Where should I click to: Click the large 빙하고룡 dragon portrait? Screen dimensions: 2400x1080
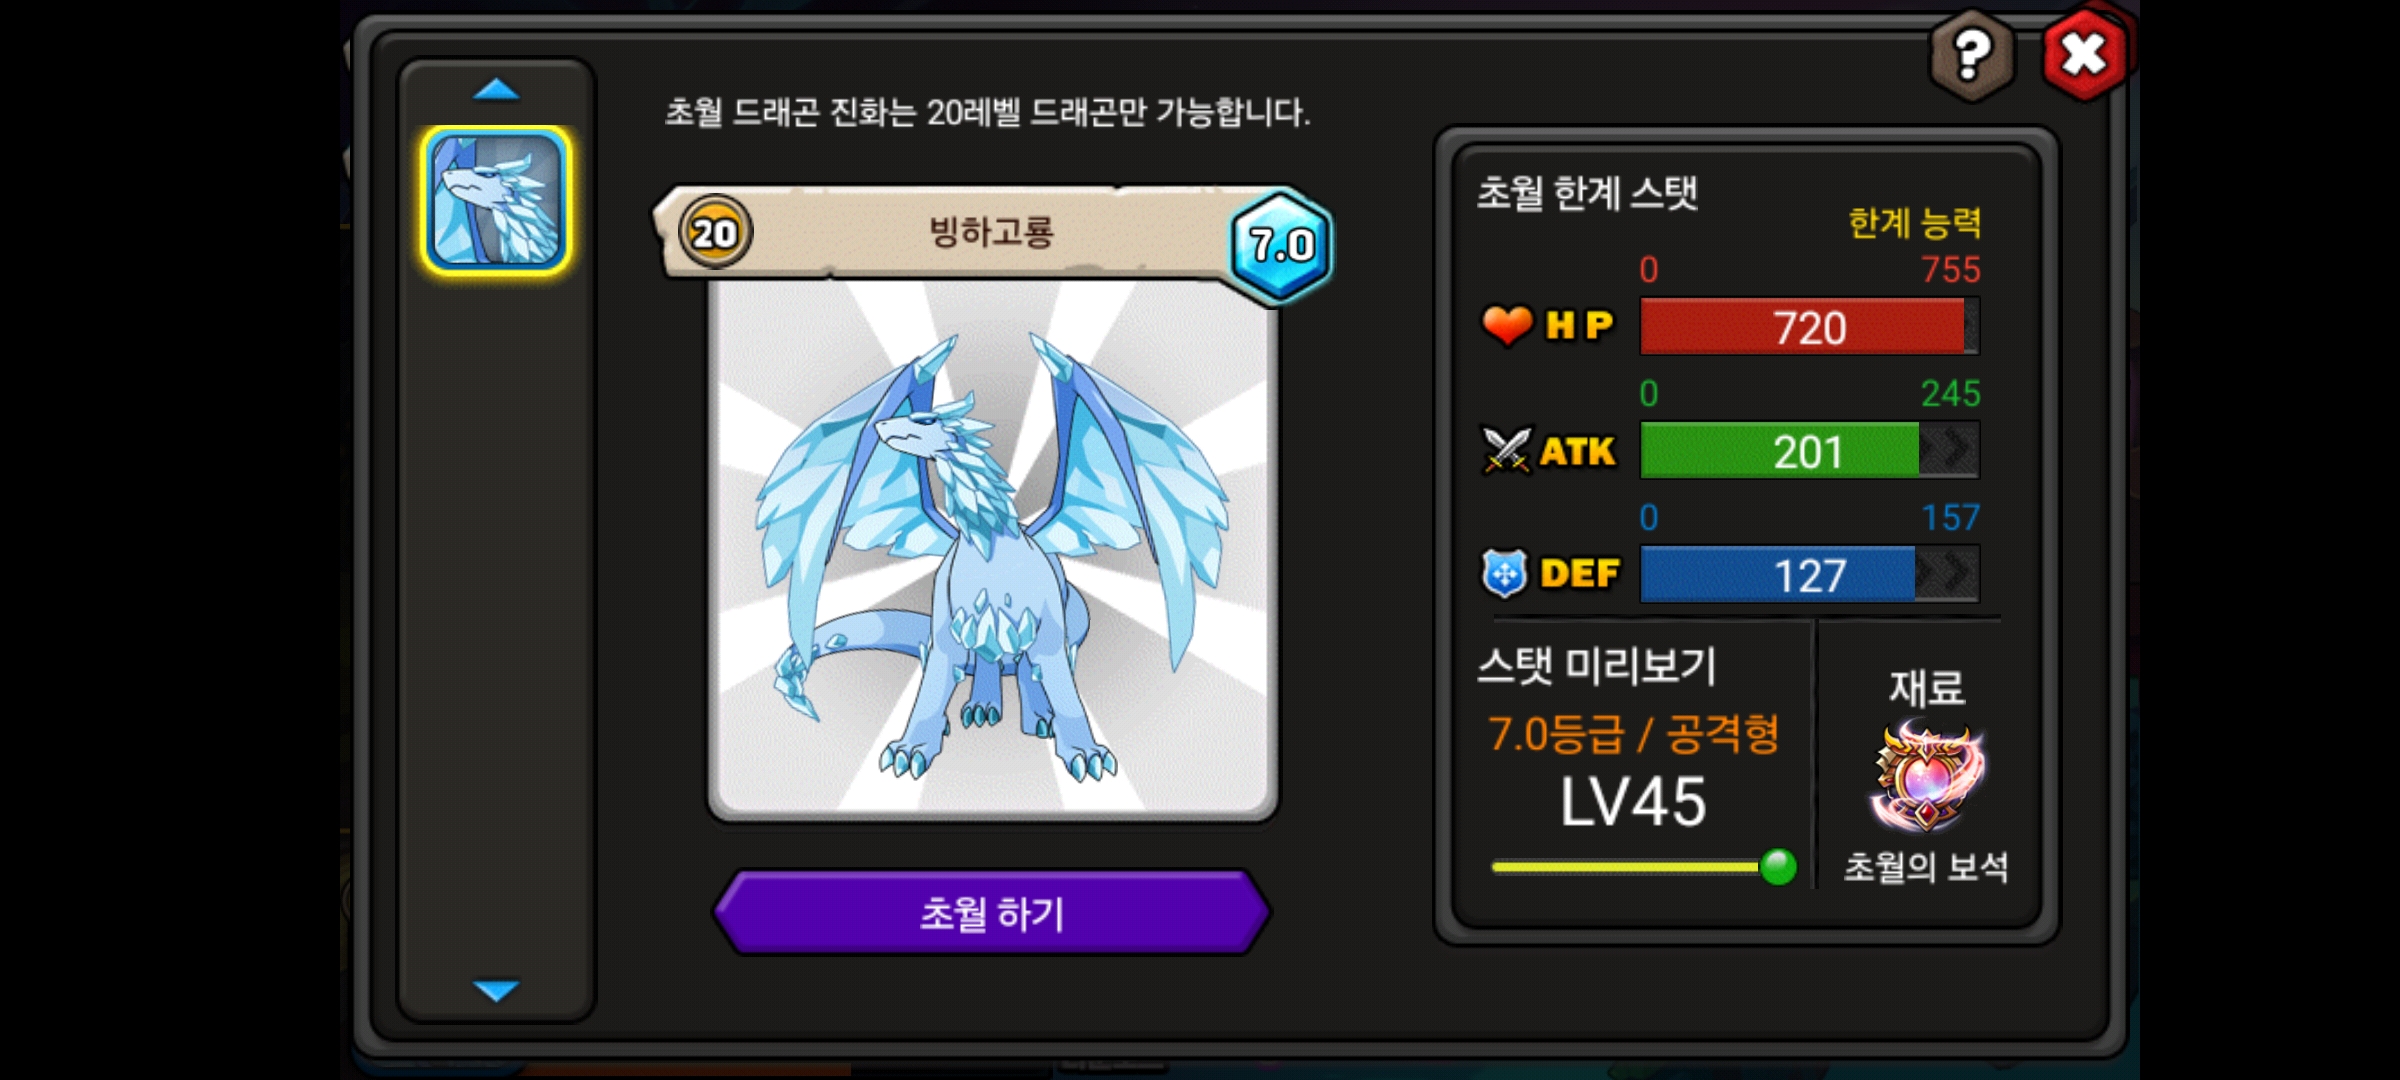click(992, 548)
